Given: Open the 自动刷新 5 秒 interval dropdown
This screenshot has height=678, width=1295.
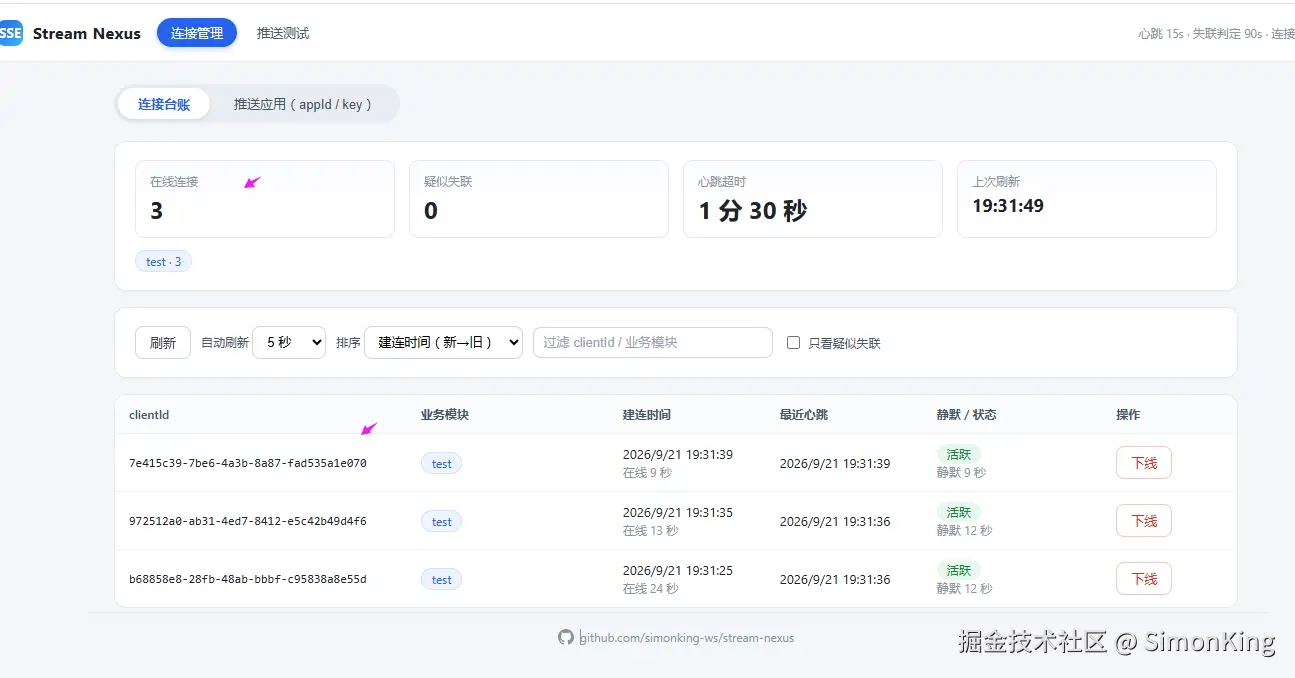Looking at the screenshot, I should click(x=289, y=342).
